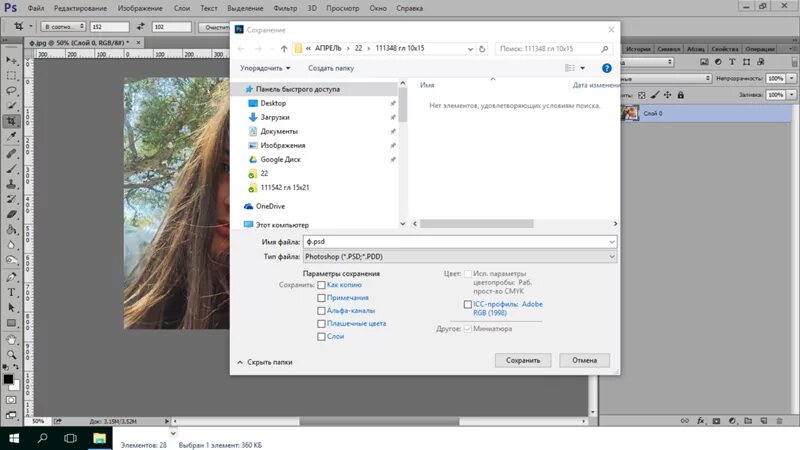The image size is (800, 450).
Task: Select the Move tool in Photoshop toolbar
Action: click(11, 60)
